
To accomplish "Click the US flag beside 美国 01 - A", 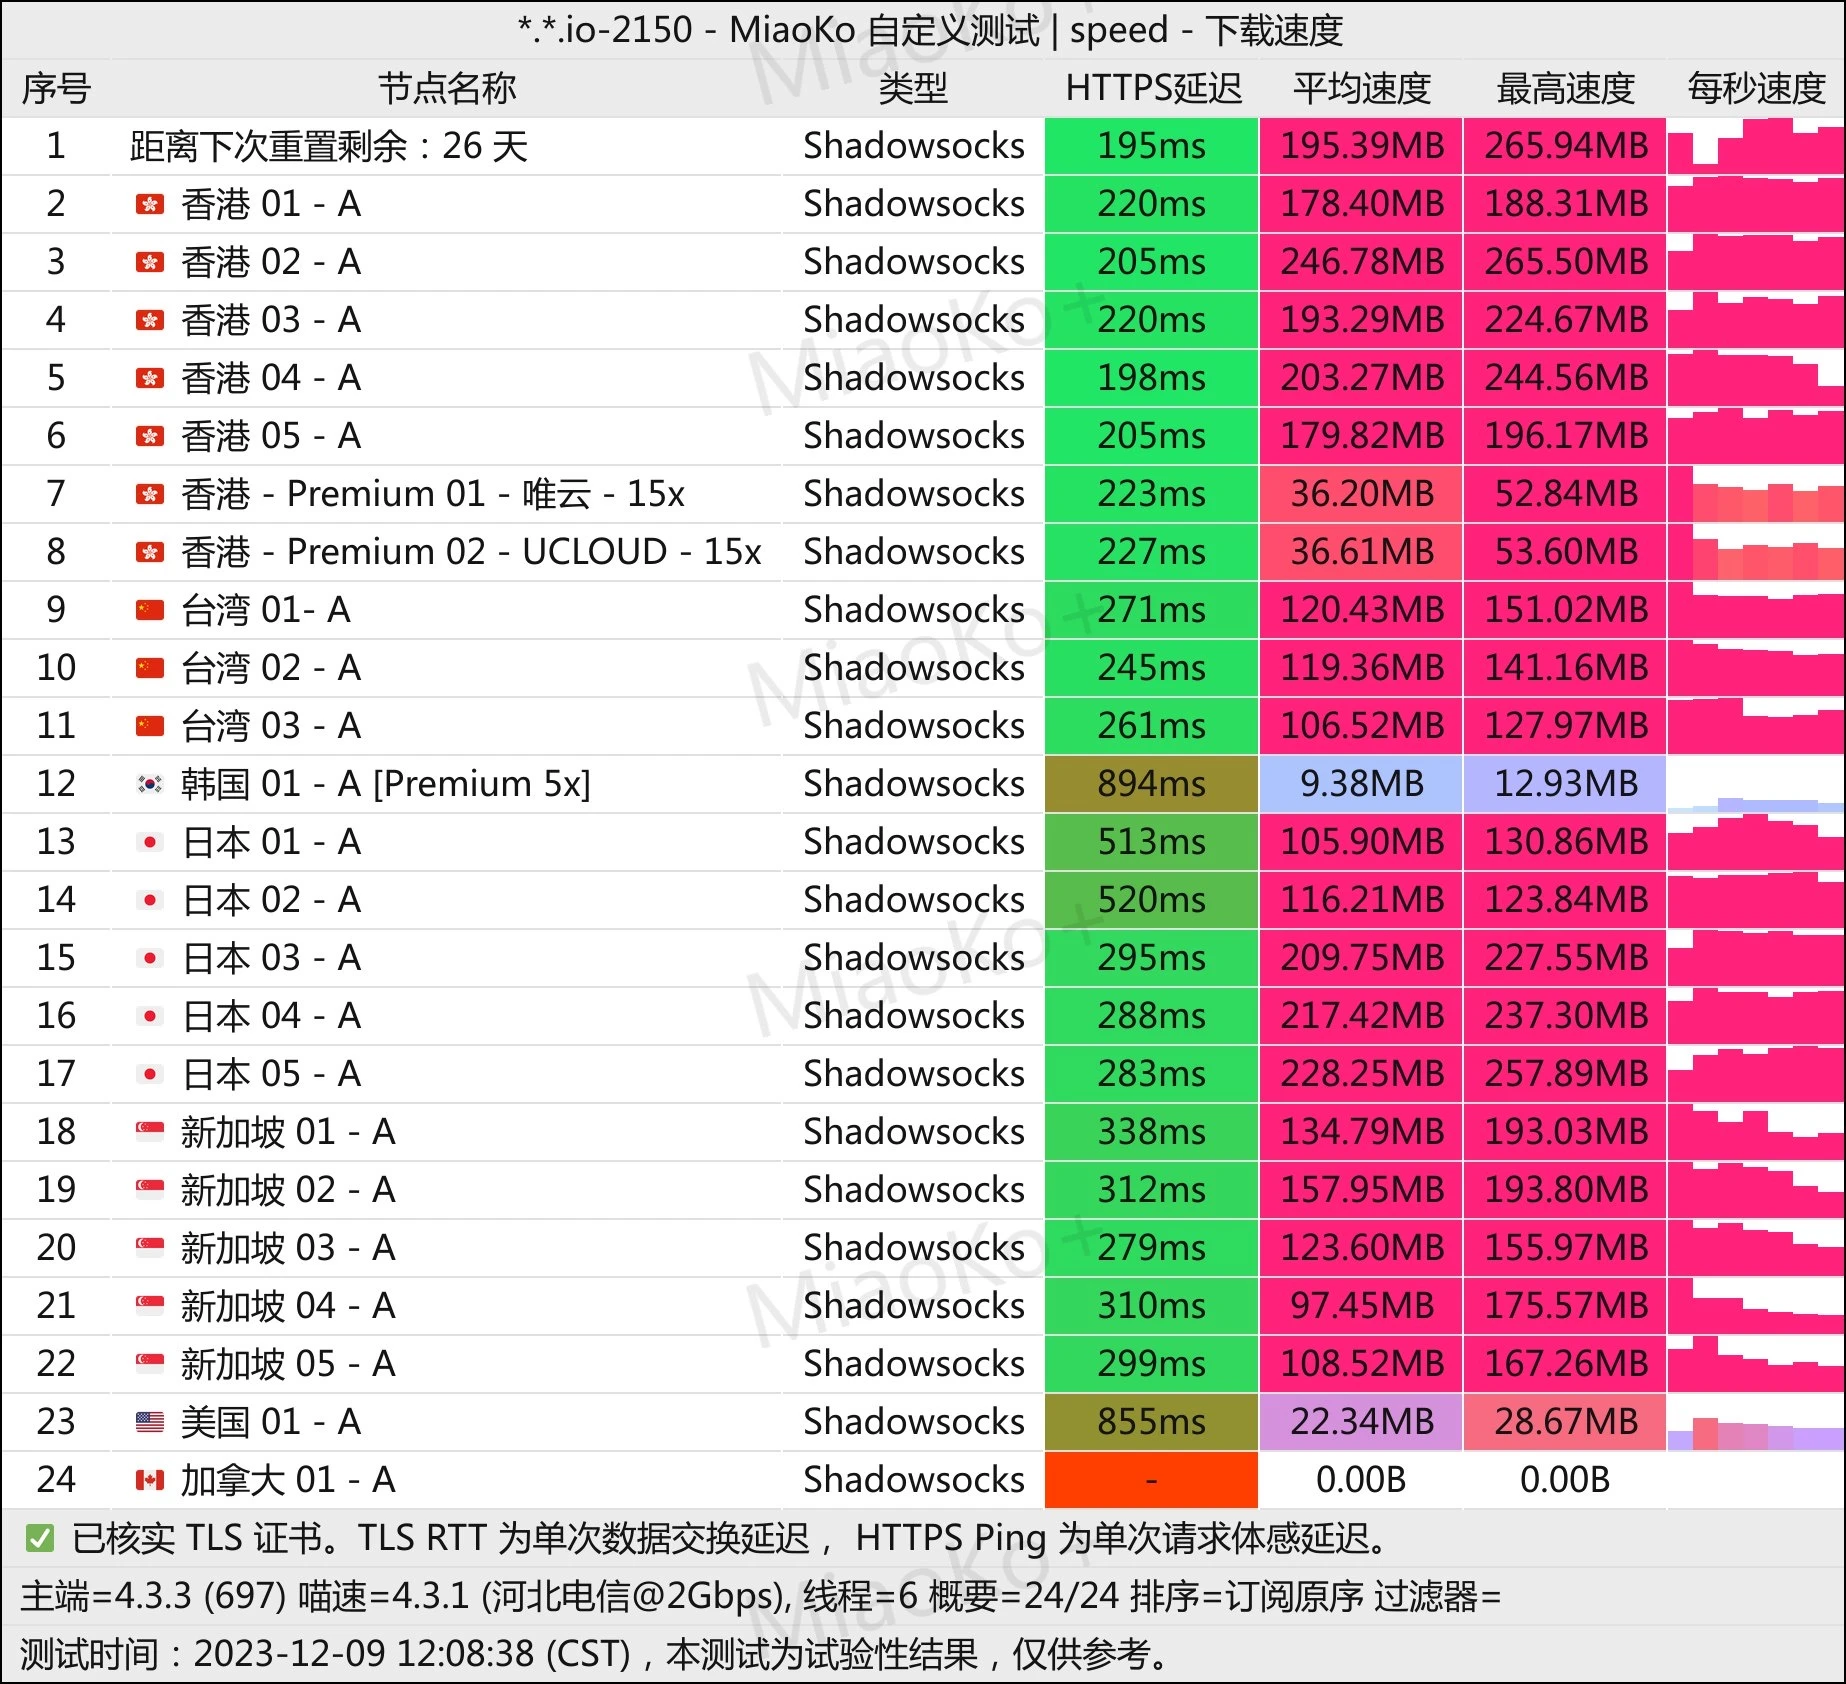I will 150,1421.
